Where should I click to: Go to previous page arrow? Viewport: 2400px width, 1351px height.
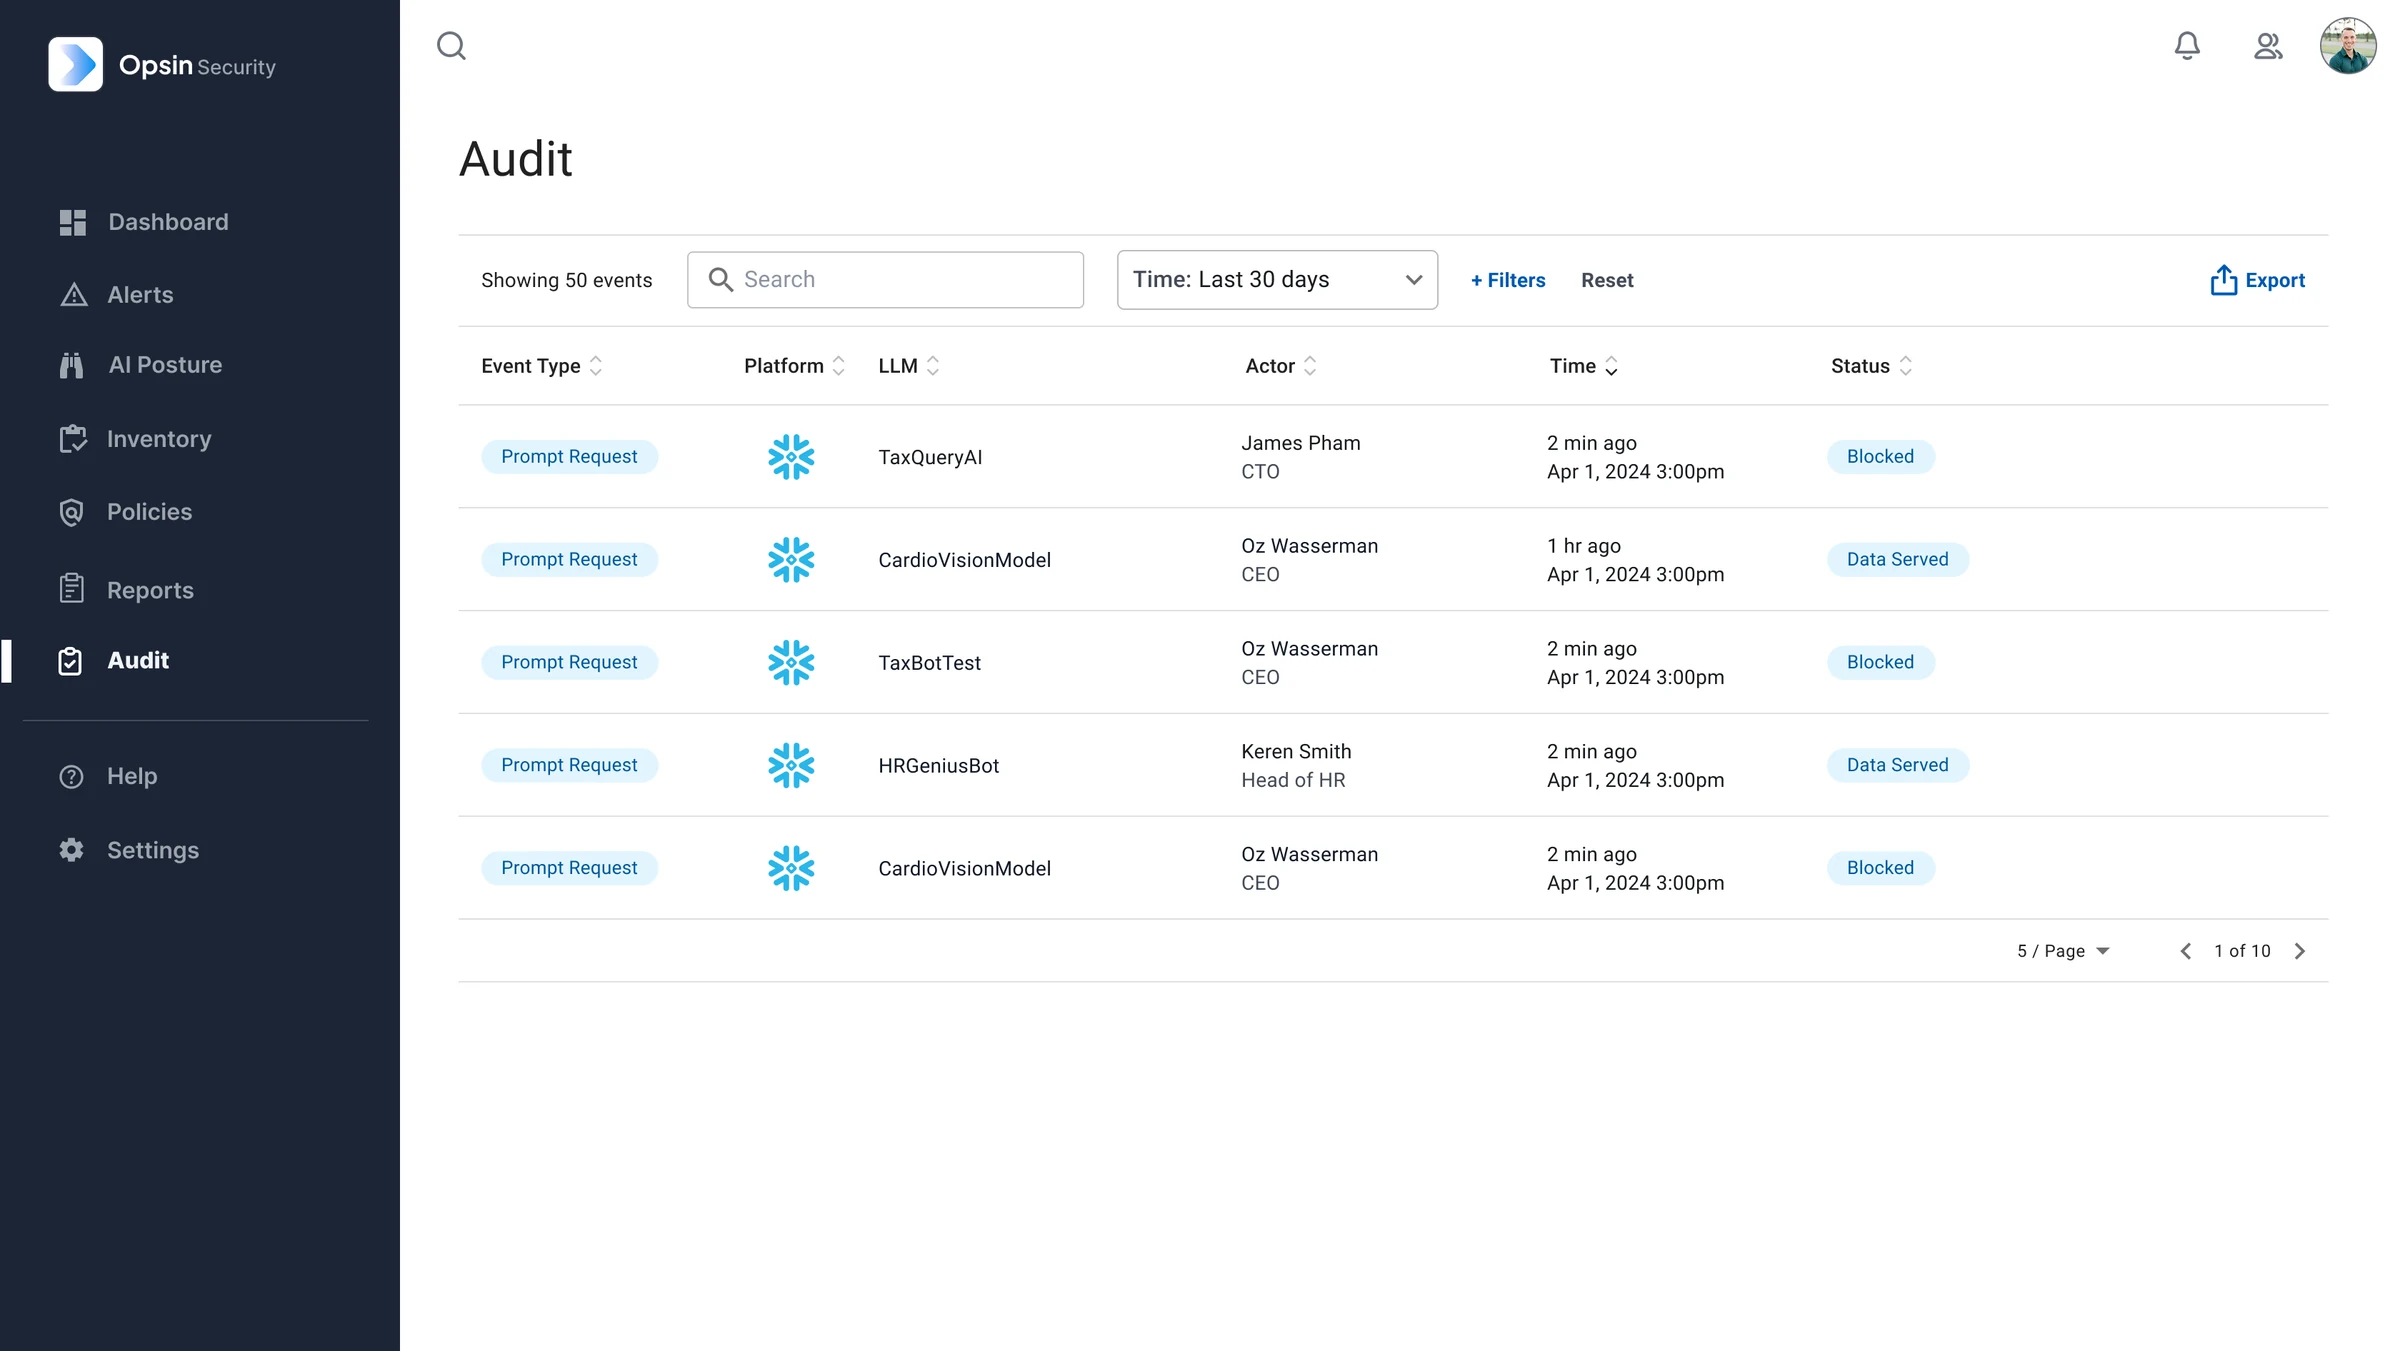pos(2186,951)
